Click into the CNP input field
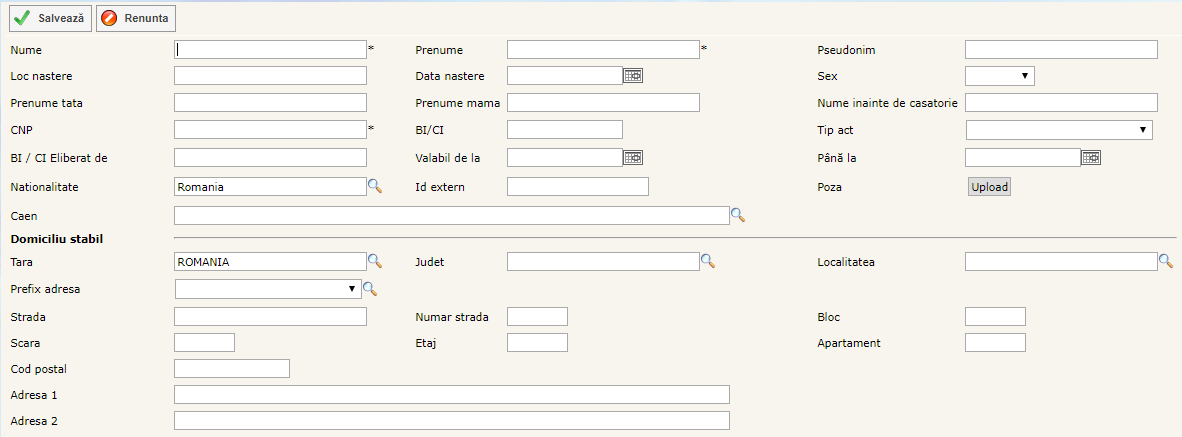Image resolution: width=1182 pixels, height=437 pixels. point(270,129)
